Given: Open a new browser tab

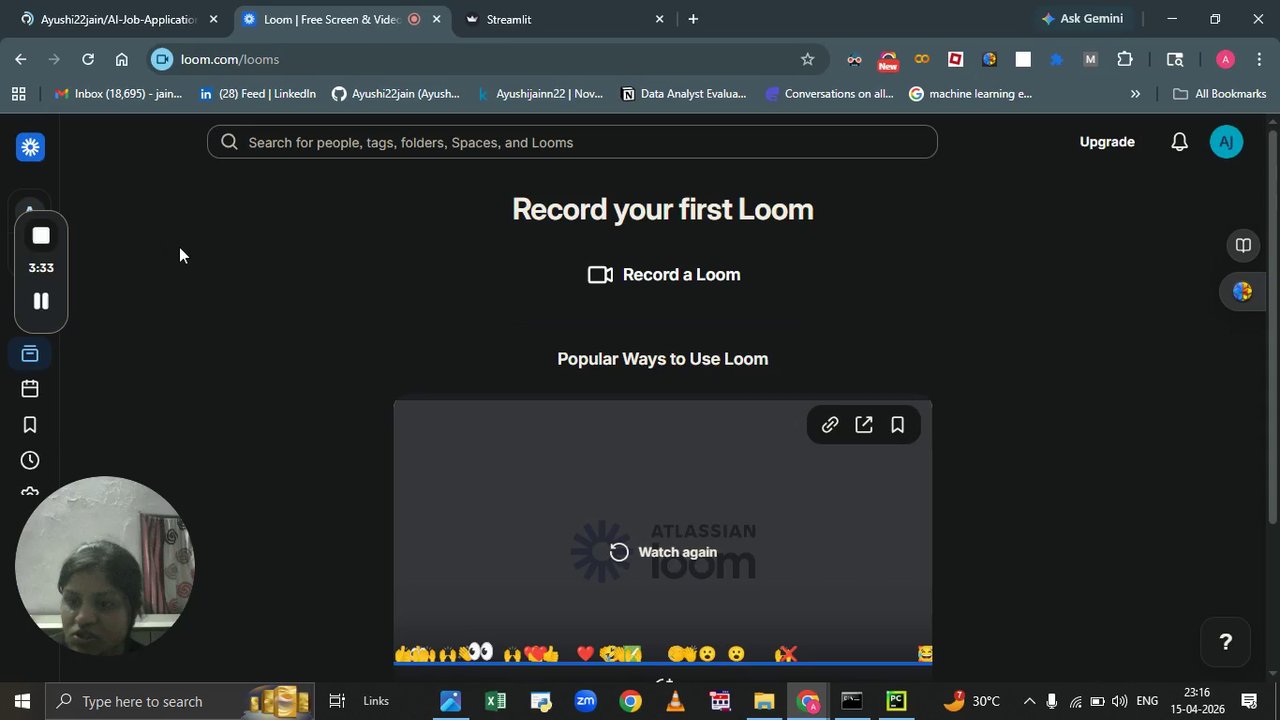Looking at the screenshot, I should [x=693, y=19].
